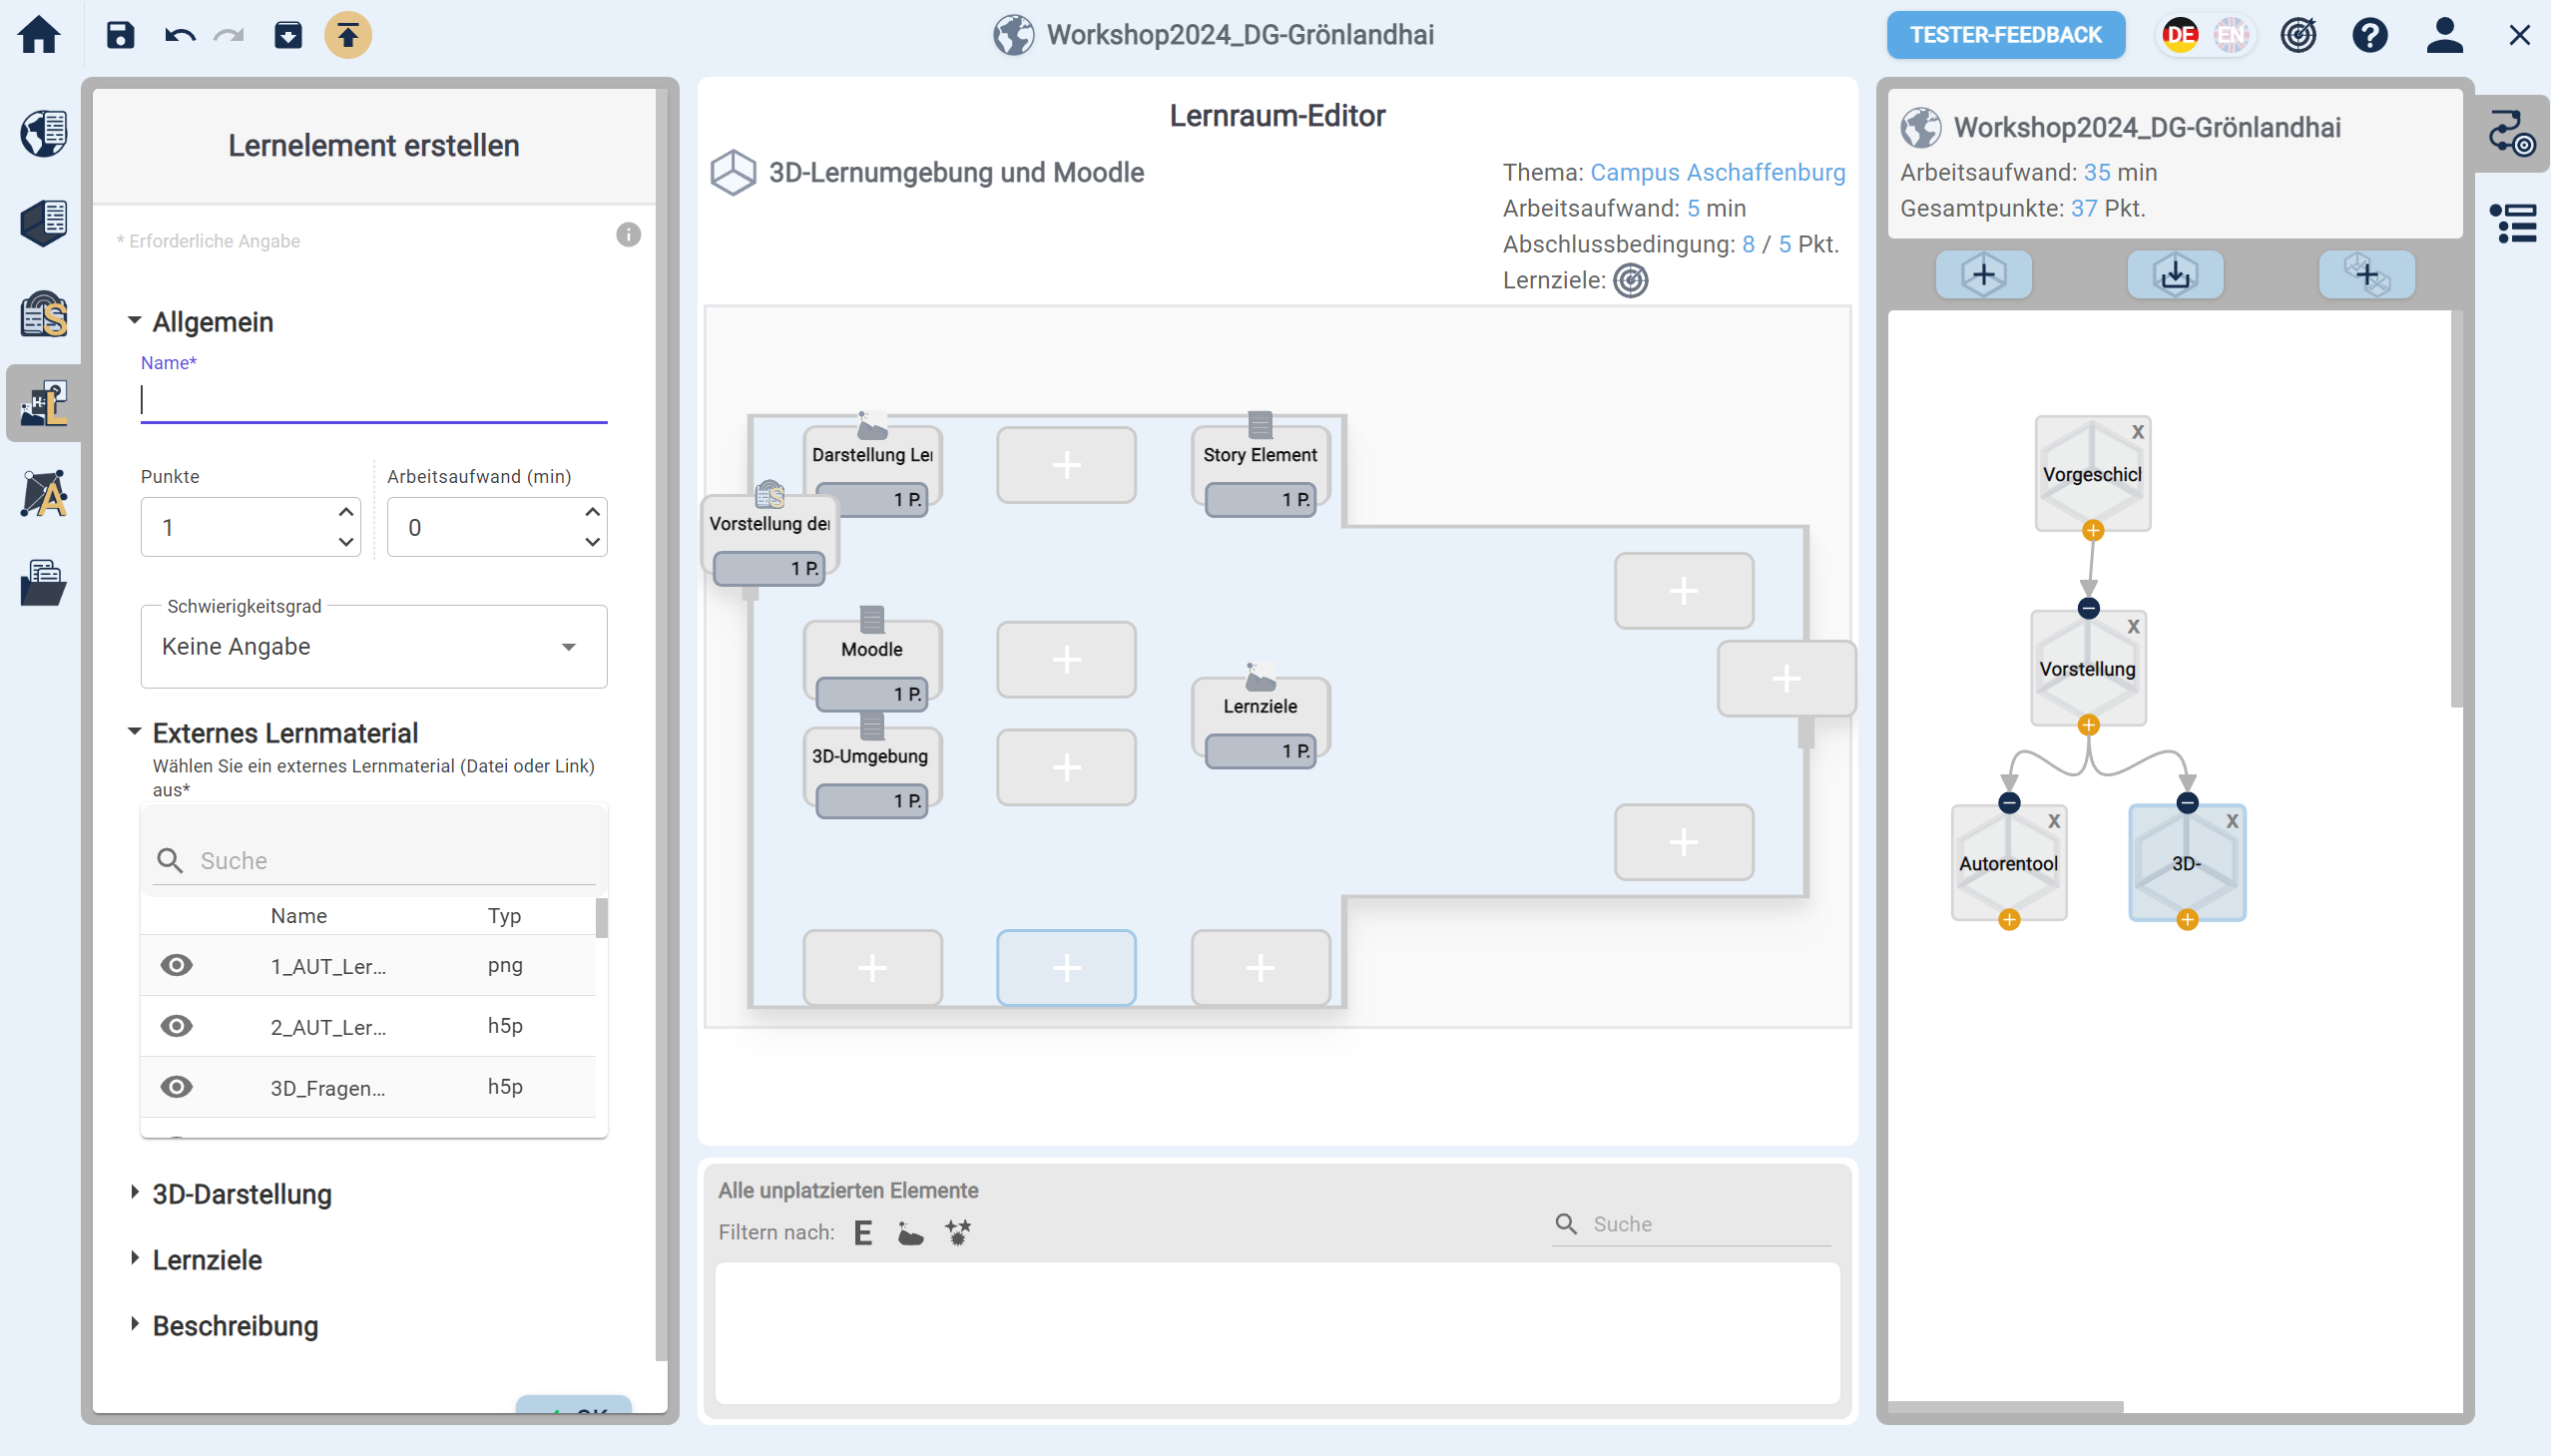Open the Campus Aschaffenburg theme link
This screenshot has height=1456, width=2551.
(x=1717, y=172)
